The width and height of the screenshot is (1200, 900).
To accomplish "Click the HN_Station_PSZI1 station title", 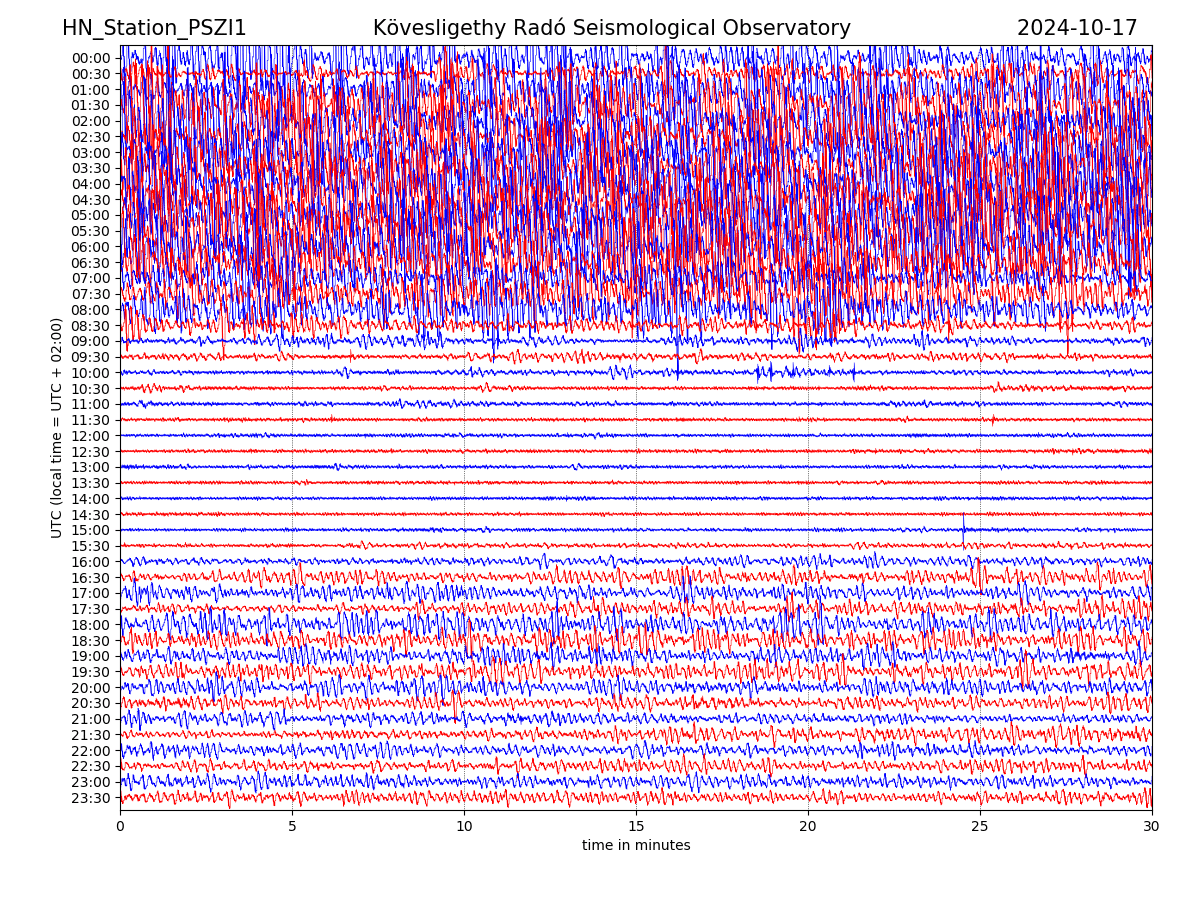I will click(154, 28).
